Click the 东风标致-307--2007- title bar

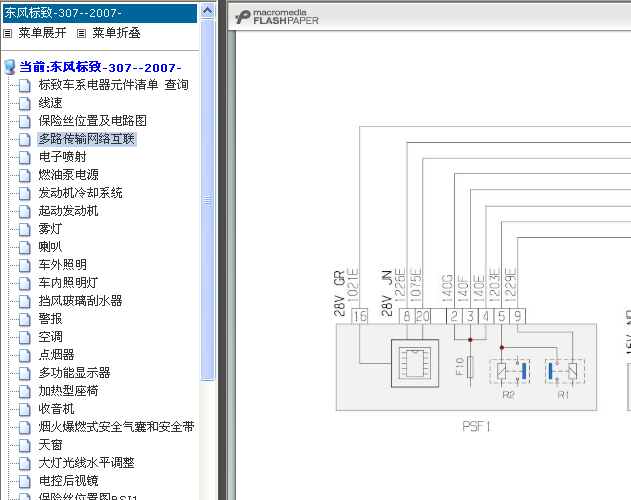click(x=100, y=13)
